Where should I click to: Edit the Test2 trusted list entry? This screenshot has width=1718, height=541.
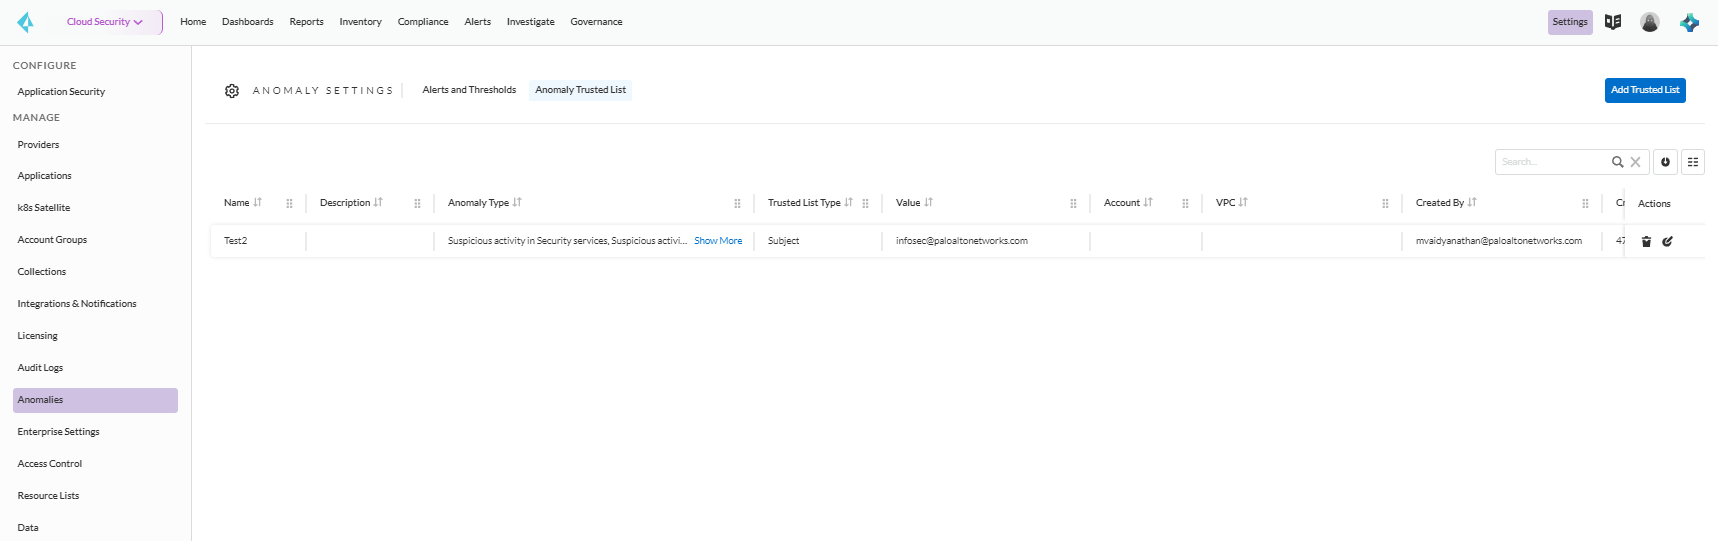point(1668,241)
